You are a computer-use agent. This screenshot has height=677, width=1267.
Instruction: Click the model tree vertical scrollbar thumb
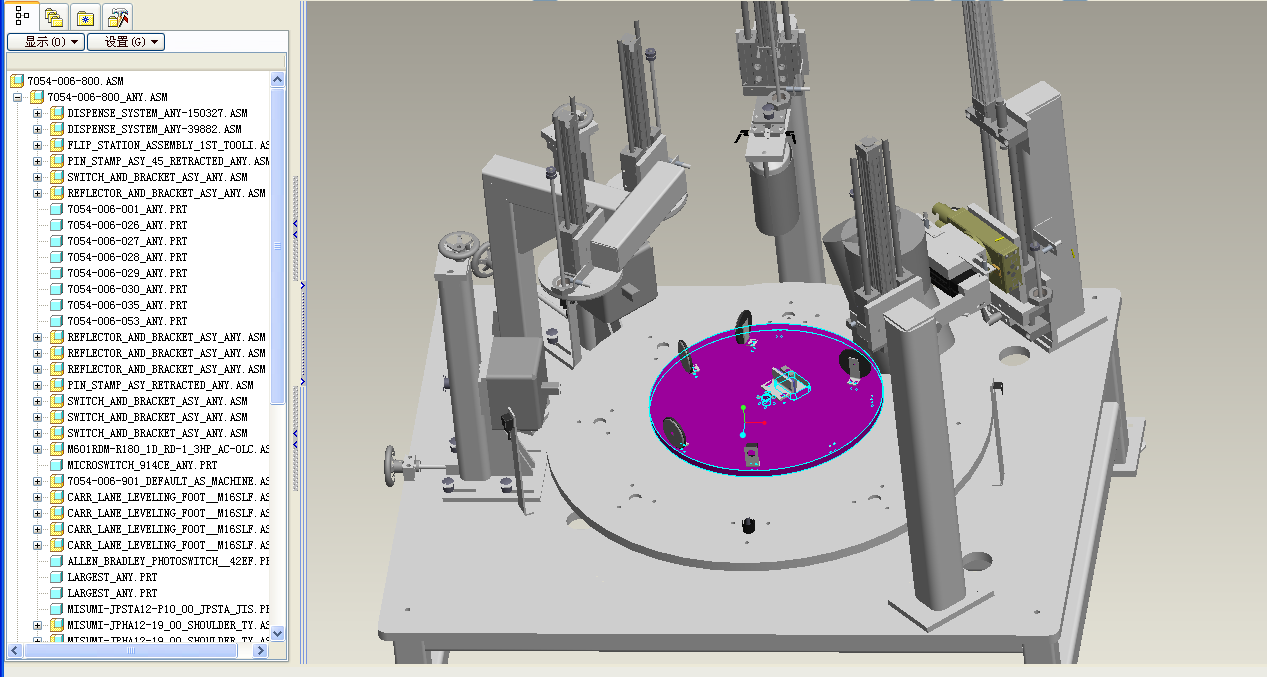tap(278, 246)
